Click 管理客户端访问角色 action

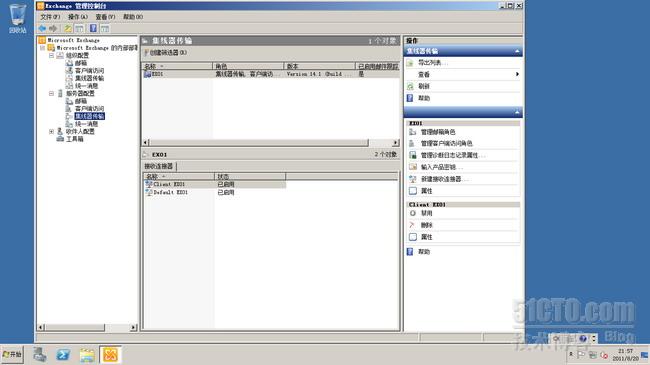coord(446,144)
